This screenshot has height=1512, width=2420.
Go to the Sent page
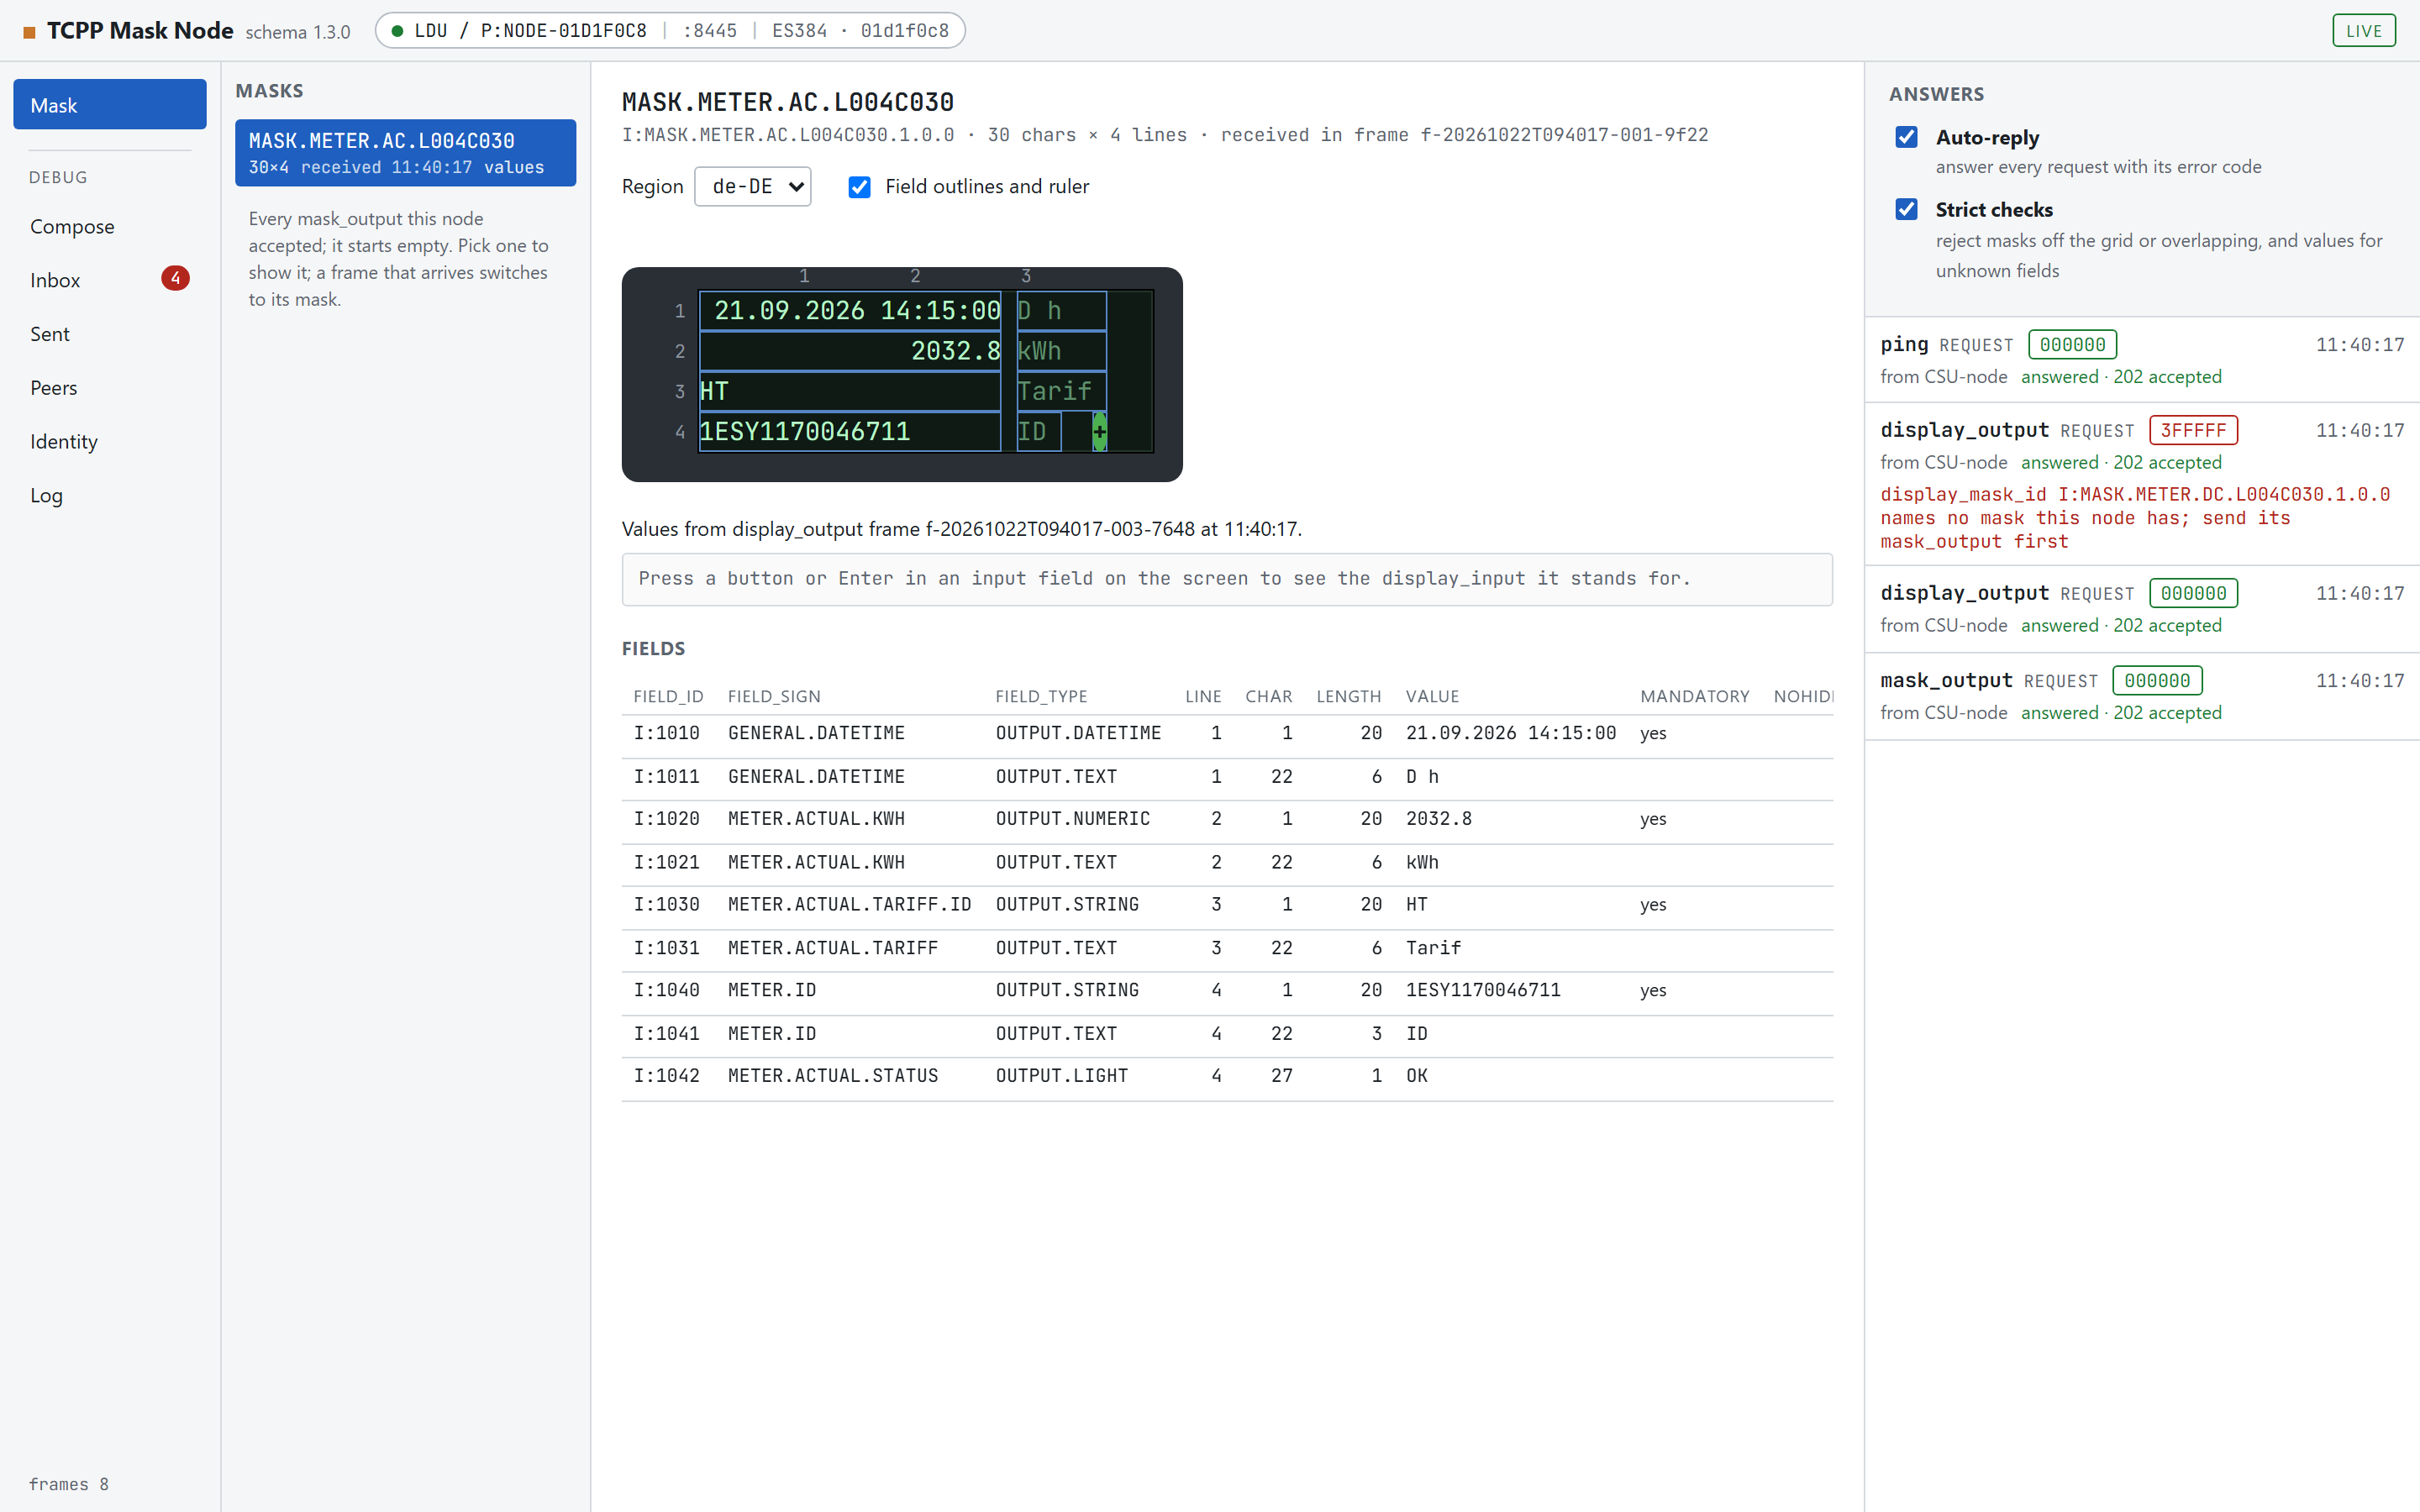click(110, 334)
